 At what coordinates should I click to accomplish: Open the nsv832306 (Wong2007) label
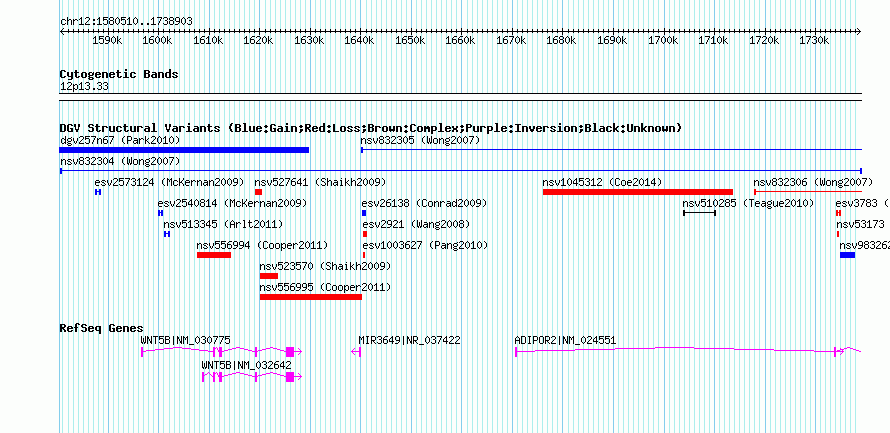[813, 182]
